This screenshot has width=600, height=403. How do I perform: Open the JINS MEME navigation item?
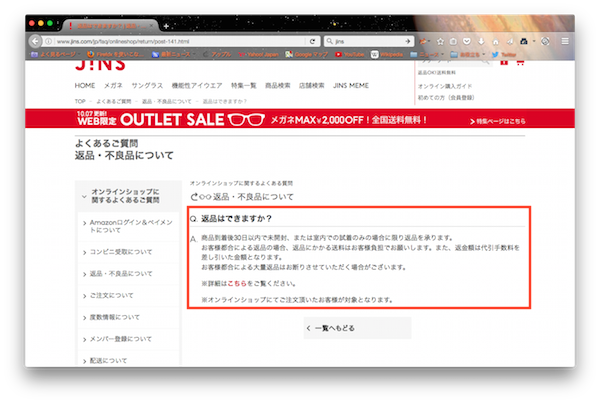[351, 85]
